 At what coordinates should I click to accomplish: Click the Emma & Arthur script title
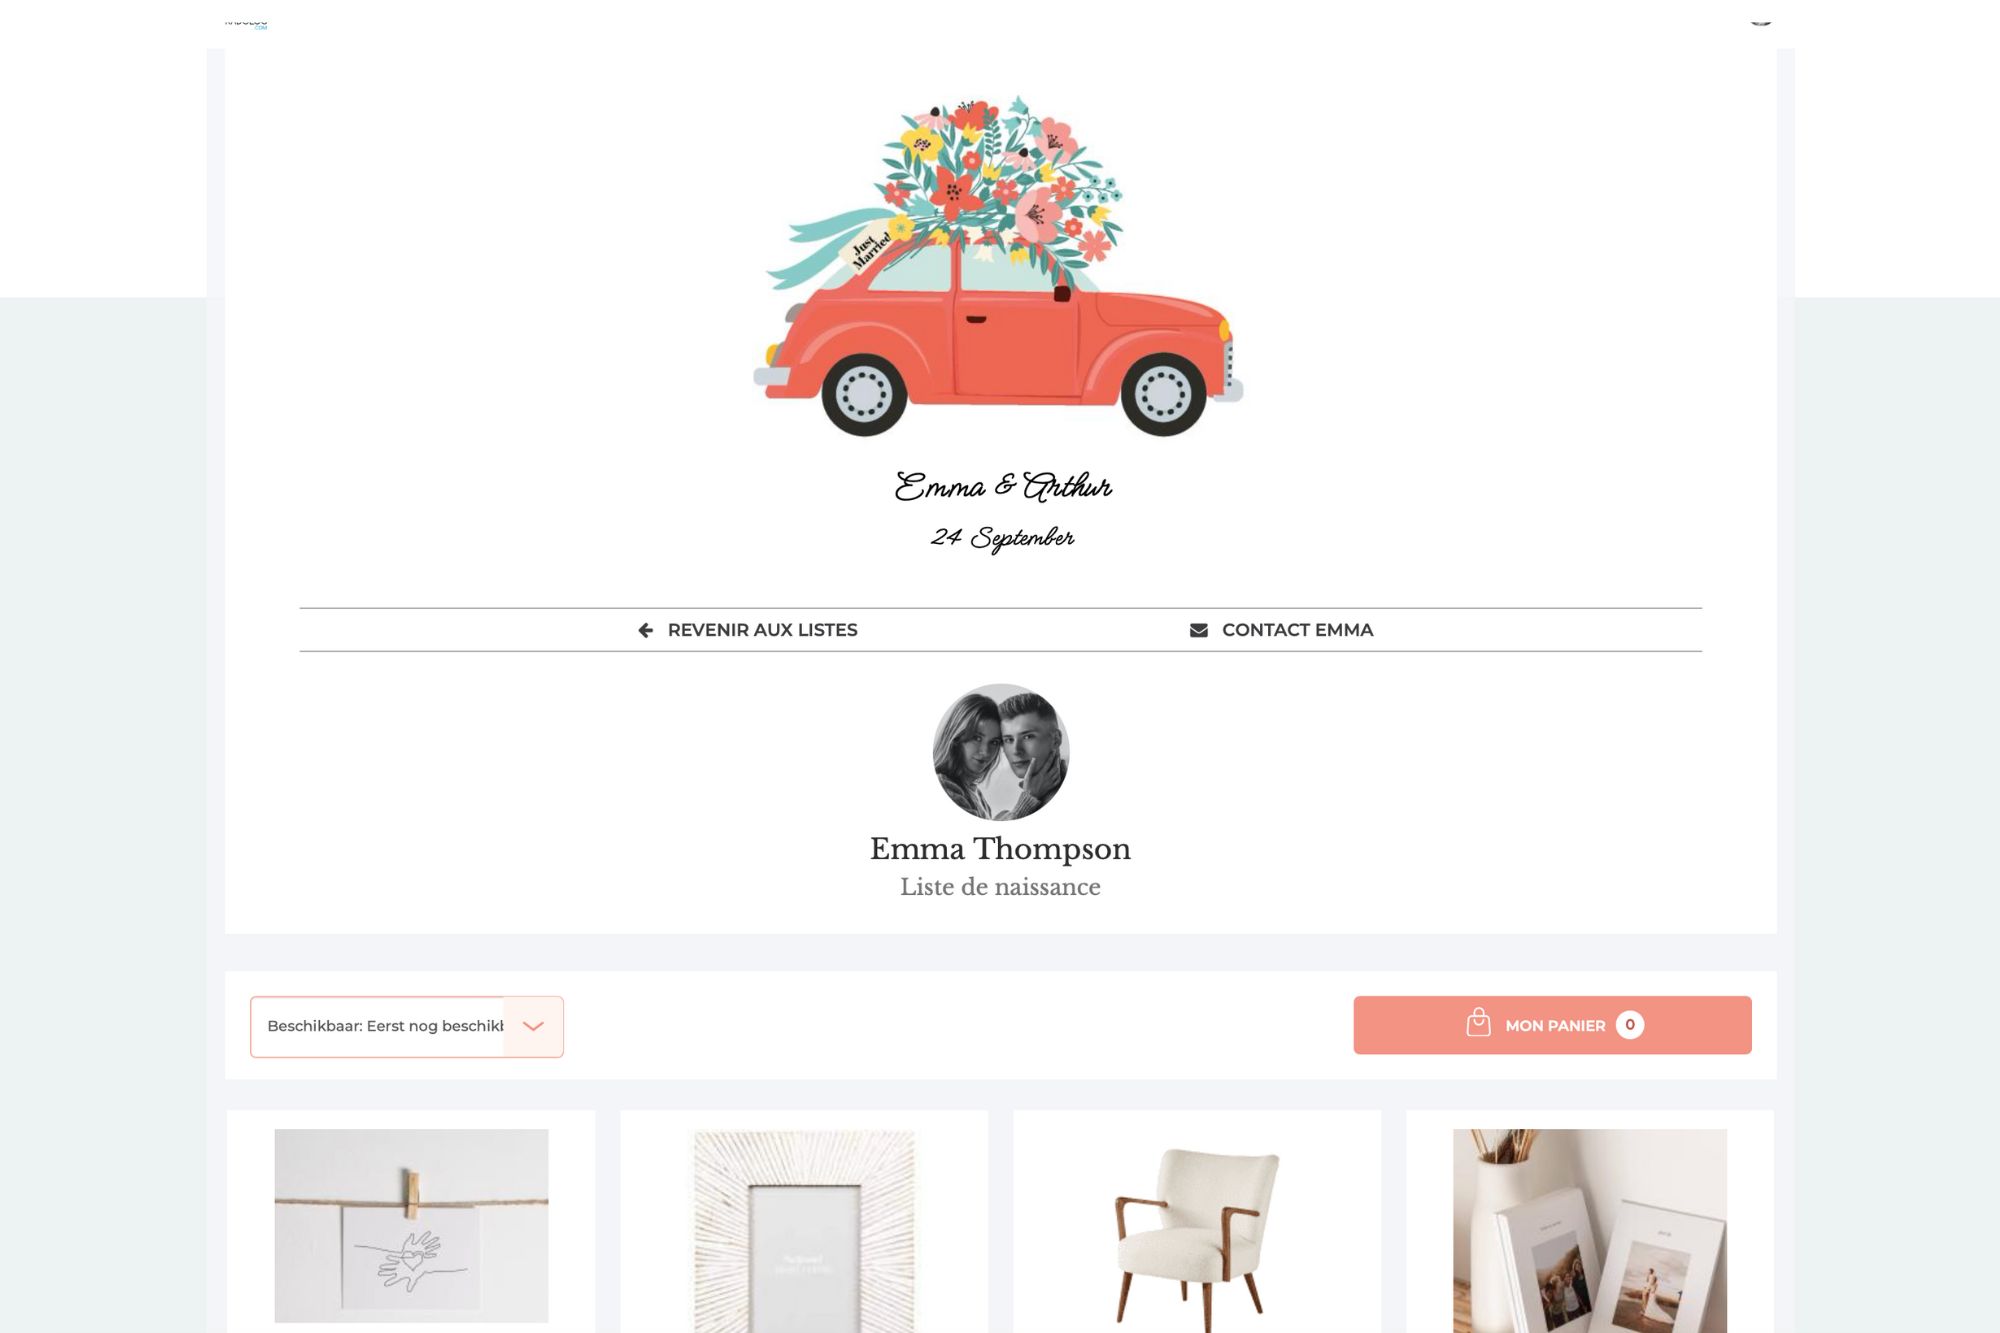click(x=1003, y=487)
